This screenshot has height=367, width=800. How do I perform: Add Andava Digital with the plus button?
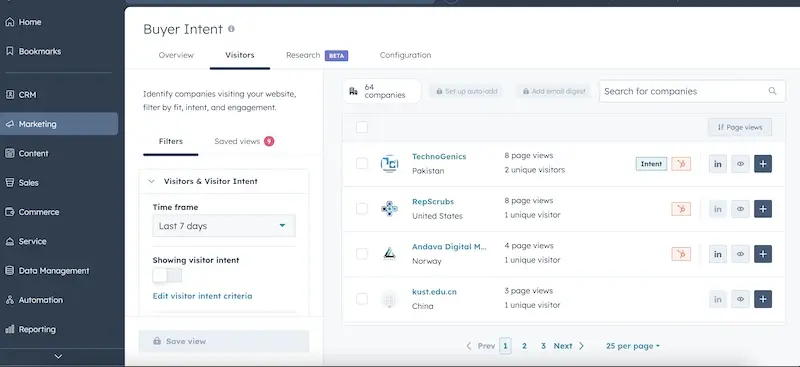(763, 254)
